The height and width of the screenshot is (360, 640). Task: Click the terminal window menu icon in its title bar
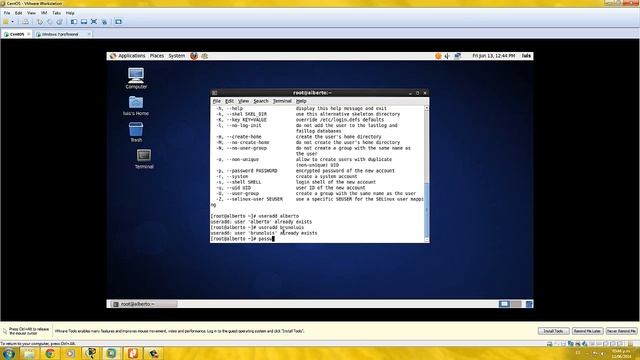215,93
